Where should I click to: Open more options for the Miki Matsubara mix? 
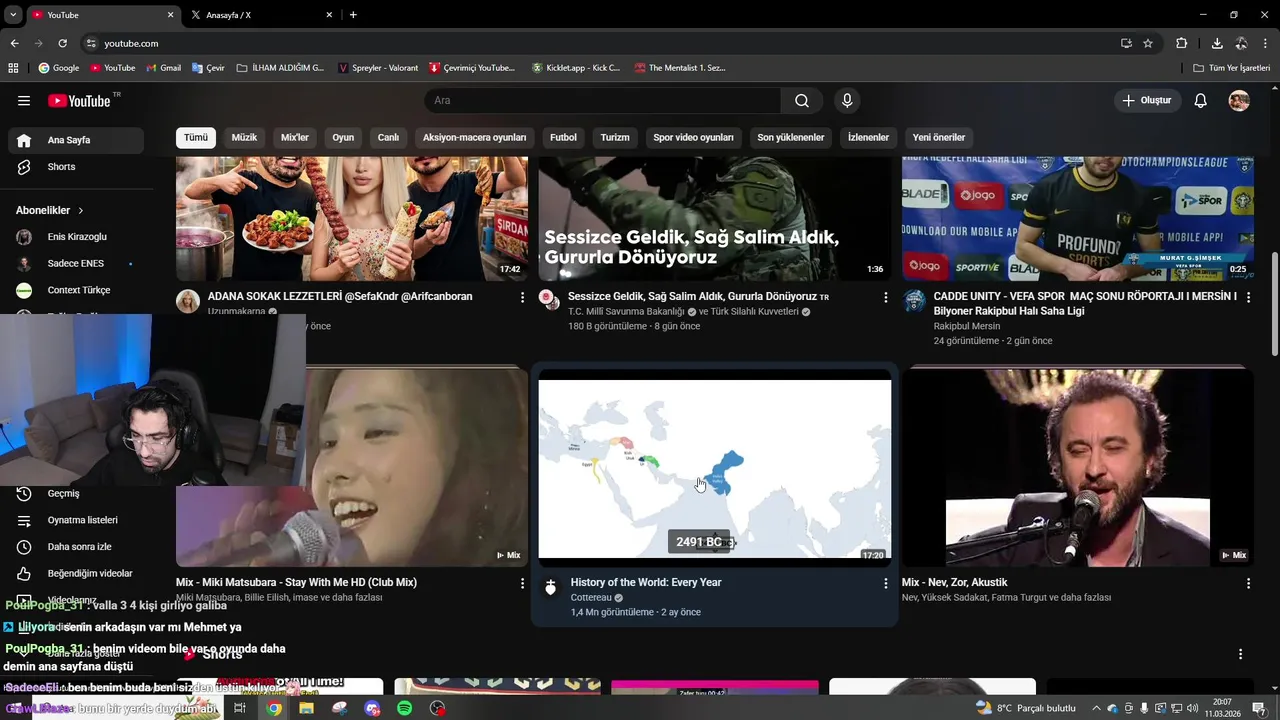click(x=522, y=583)
